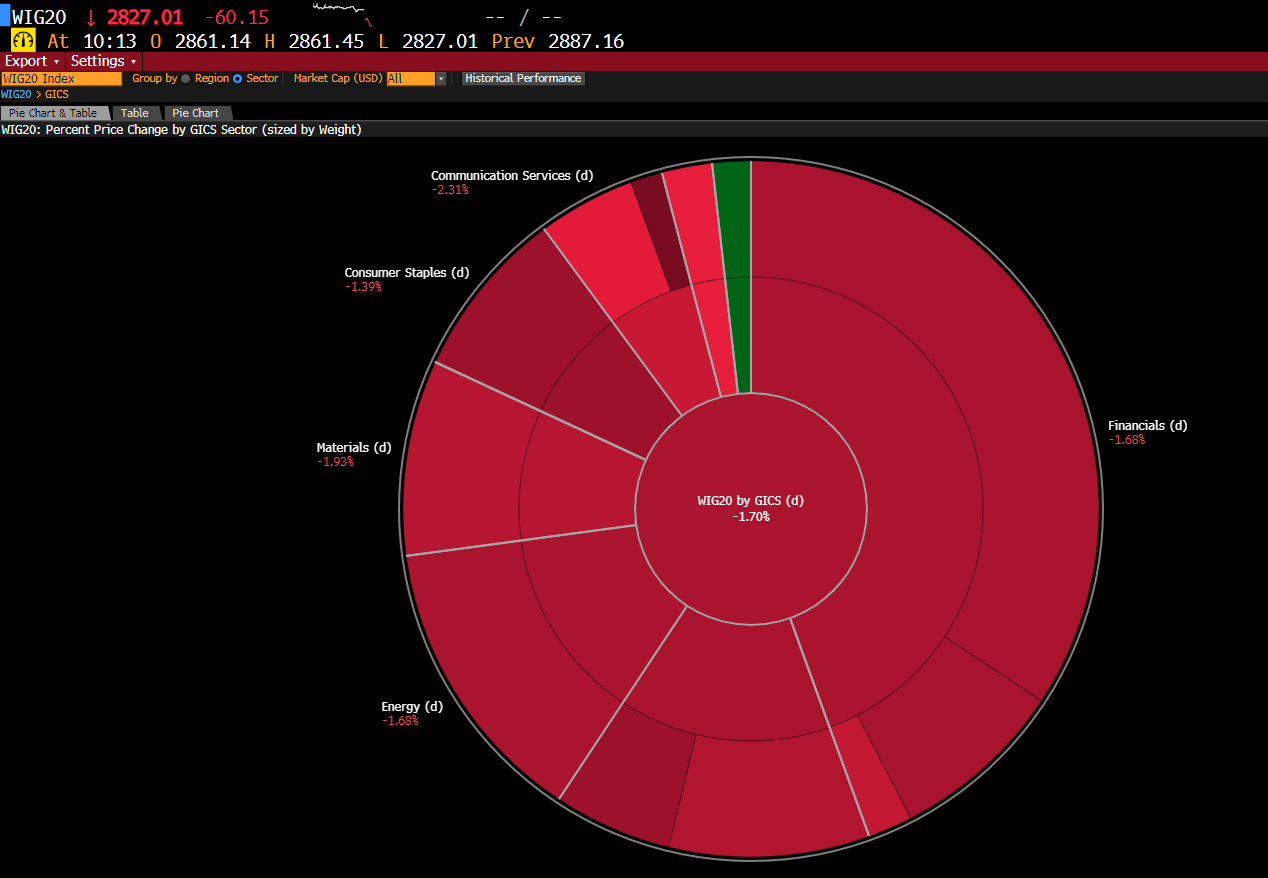The width and height of the screenshot is (1268, 878).
Task: Click the -1.70% value in chart center
Action: (x=751, y=517)
